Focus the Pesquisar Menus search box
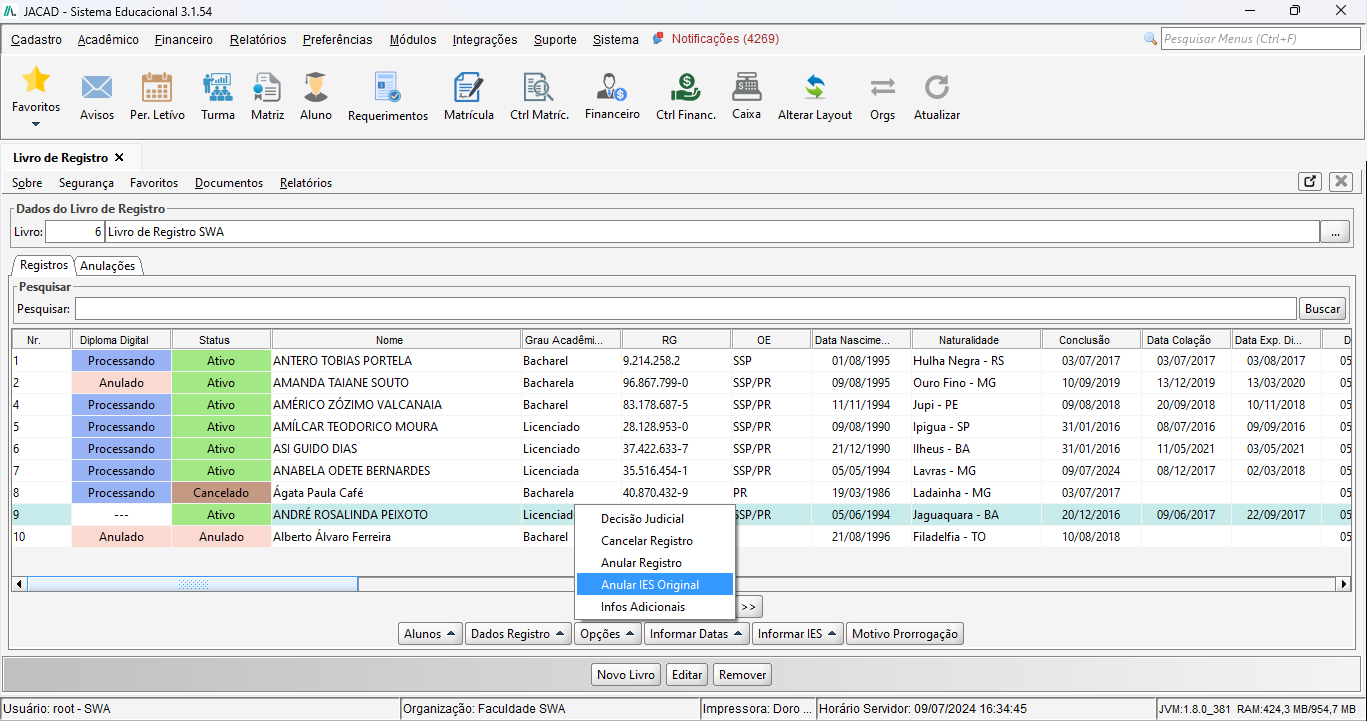Viewport: 1367px width, 721px height. pyautogui.click(x=1260, y=39)
